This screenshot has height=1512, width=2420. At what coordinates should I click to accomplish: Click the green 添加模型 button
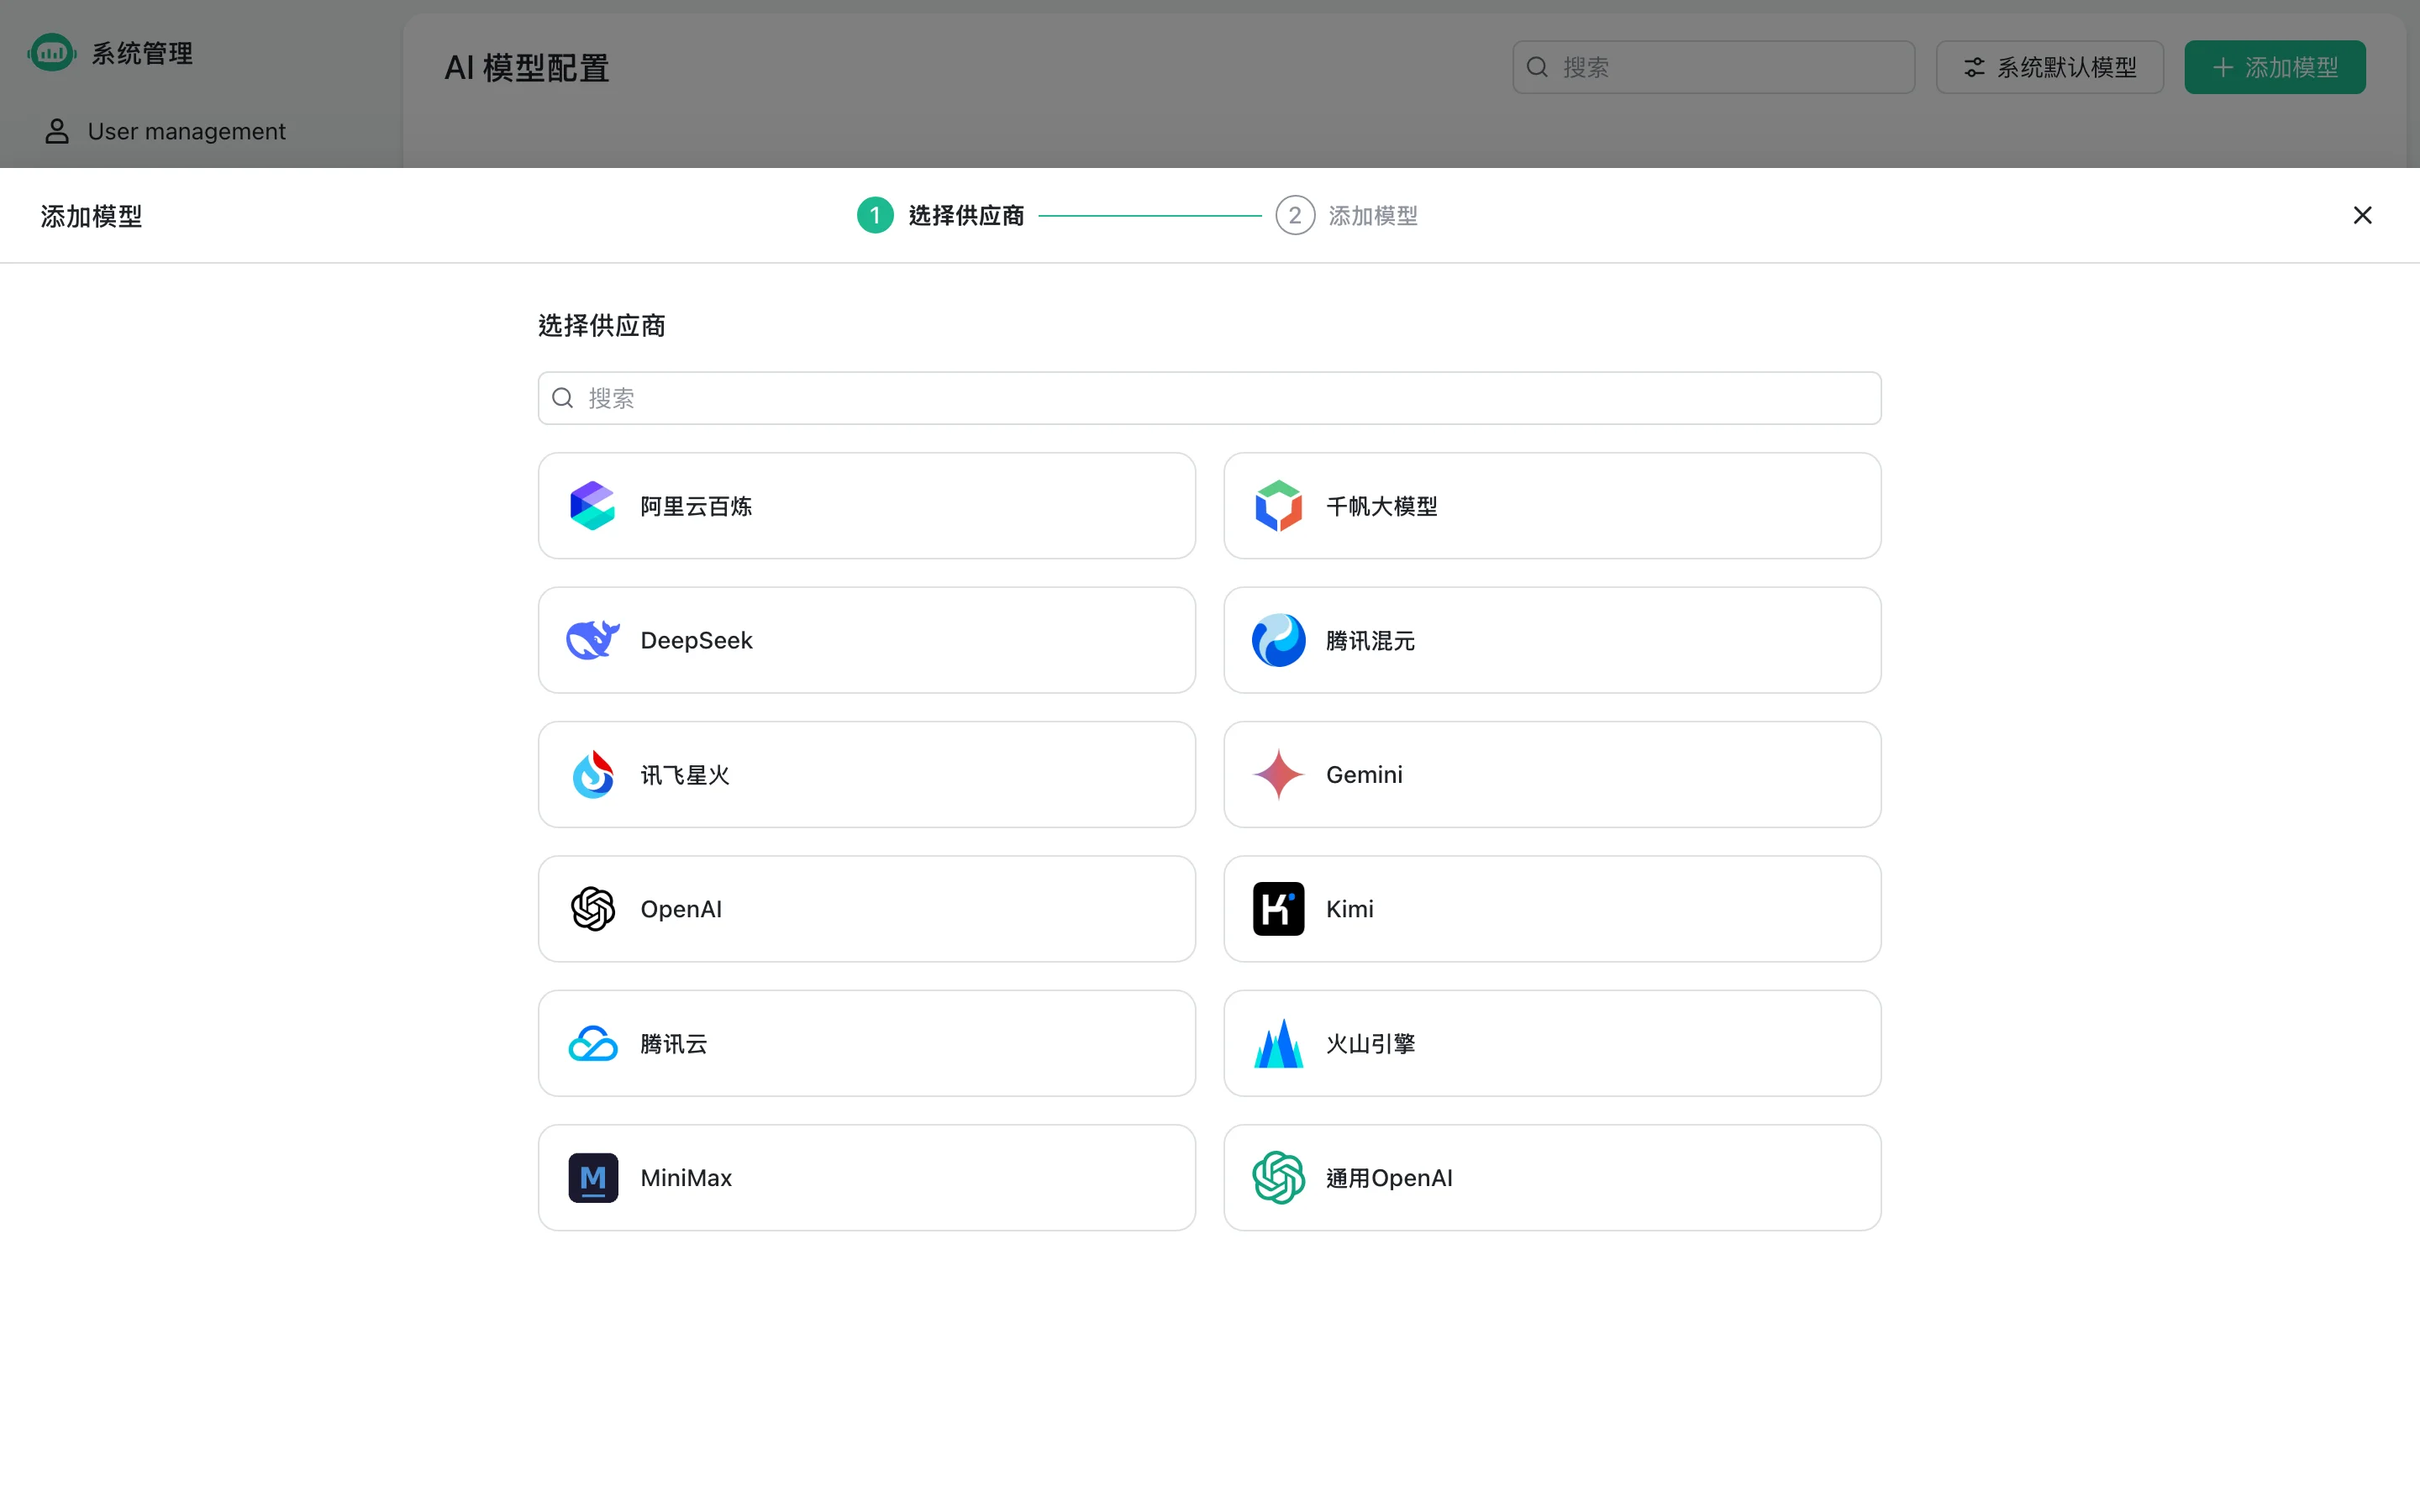(2275, 67)
